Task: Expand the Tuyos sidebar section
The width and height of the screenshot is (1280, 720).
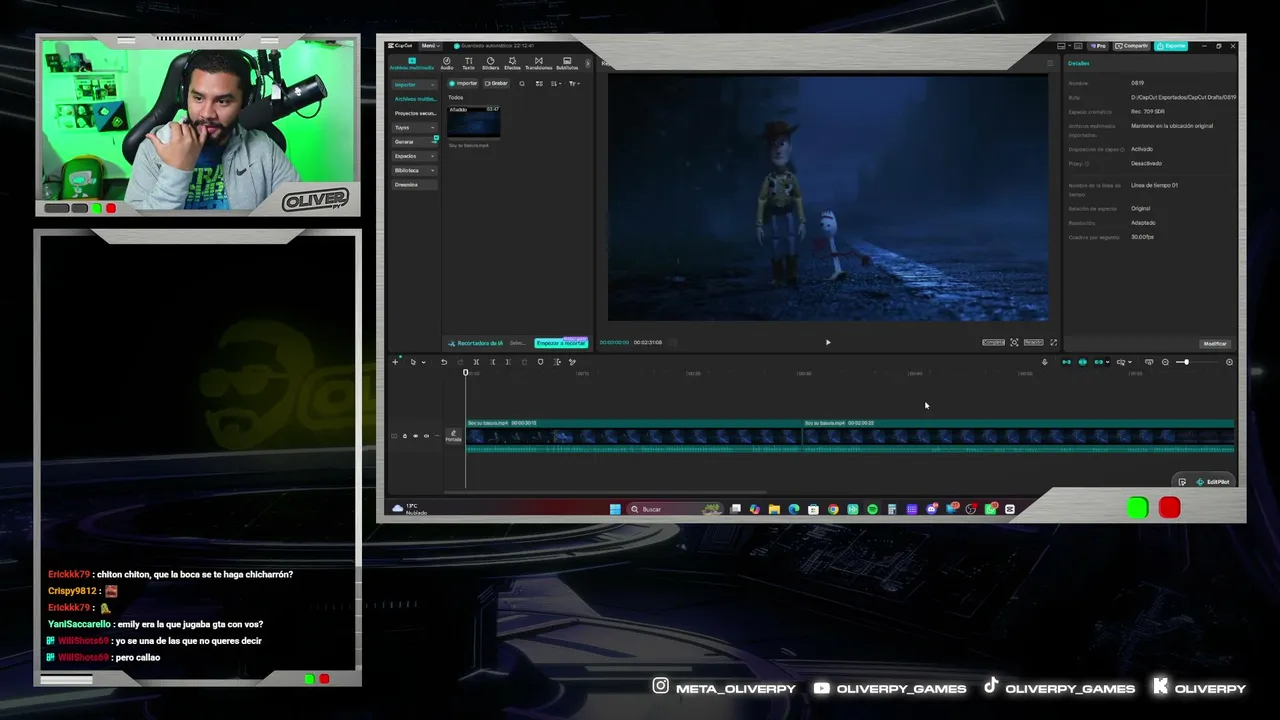Action: click(x=414, y=127)
